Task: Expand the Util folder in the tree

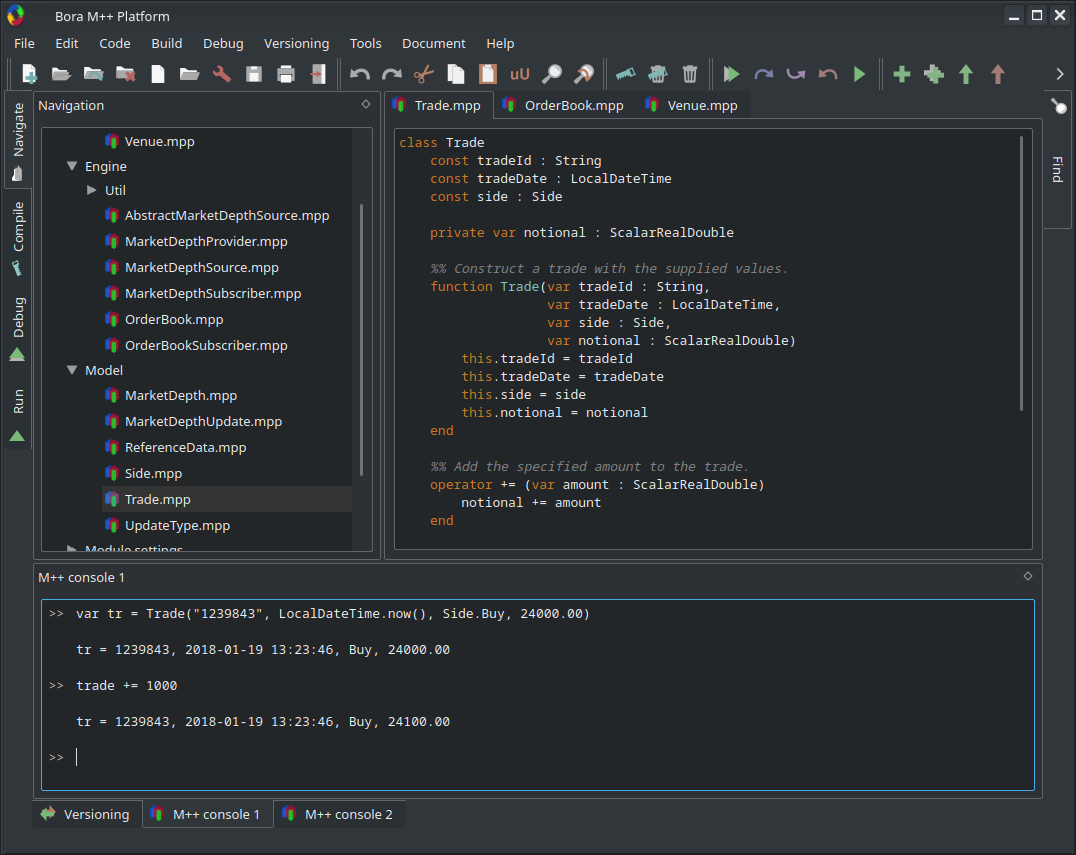Action: pyautogui.click(x=91, y=190)
